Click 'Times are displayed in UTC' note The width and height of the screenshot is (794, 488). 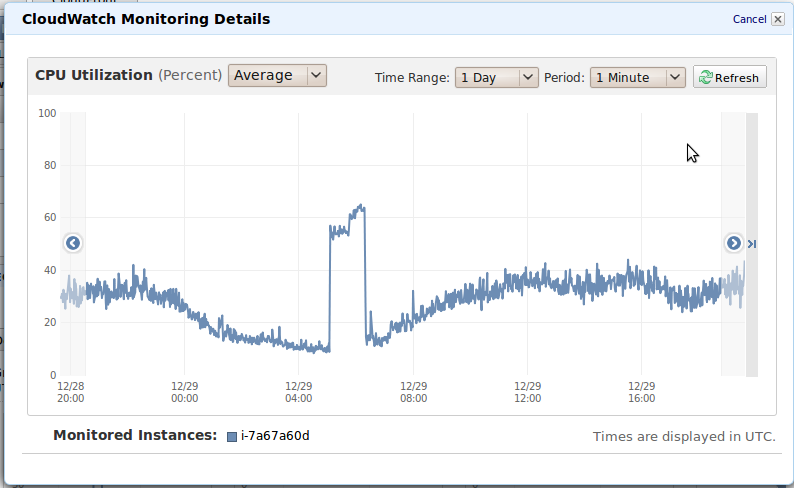tap(684, 436)
